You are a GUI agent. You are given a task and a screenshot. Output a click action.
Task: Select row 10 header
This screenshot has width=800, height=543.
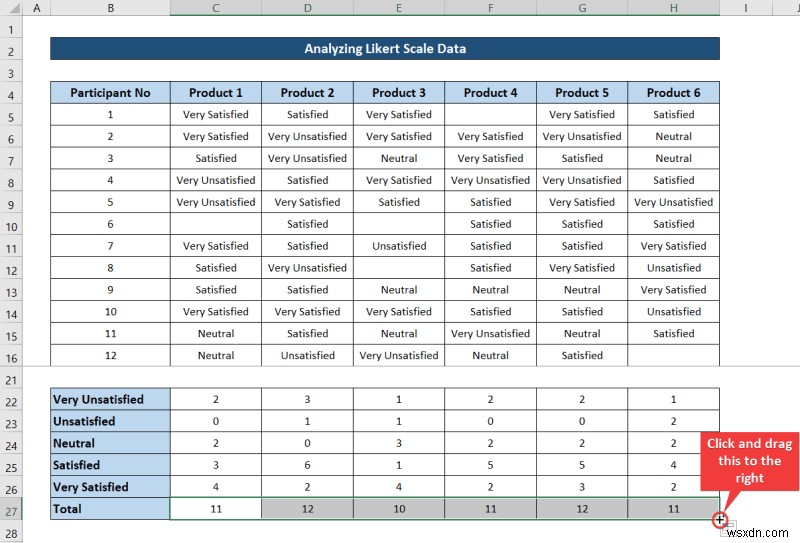click(x=11, y=227)
